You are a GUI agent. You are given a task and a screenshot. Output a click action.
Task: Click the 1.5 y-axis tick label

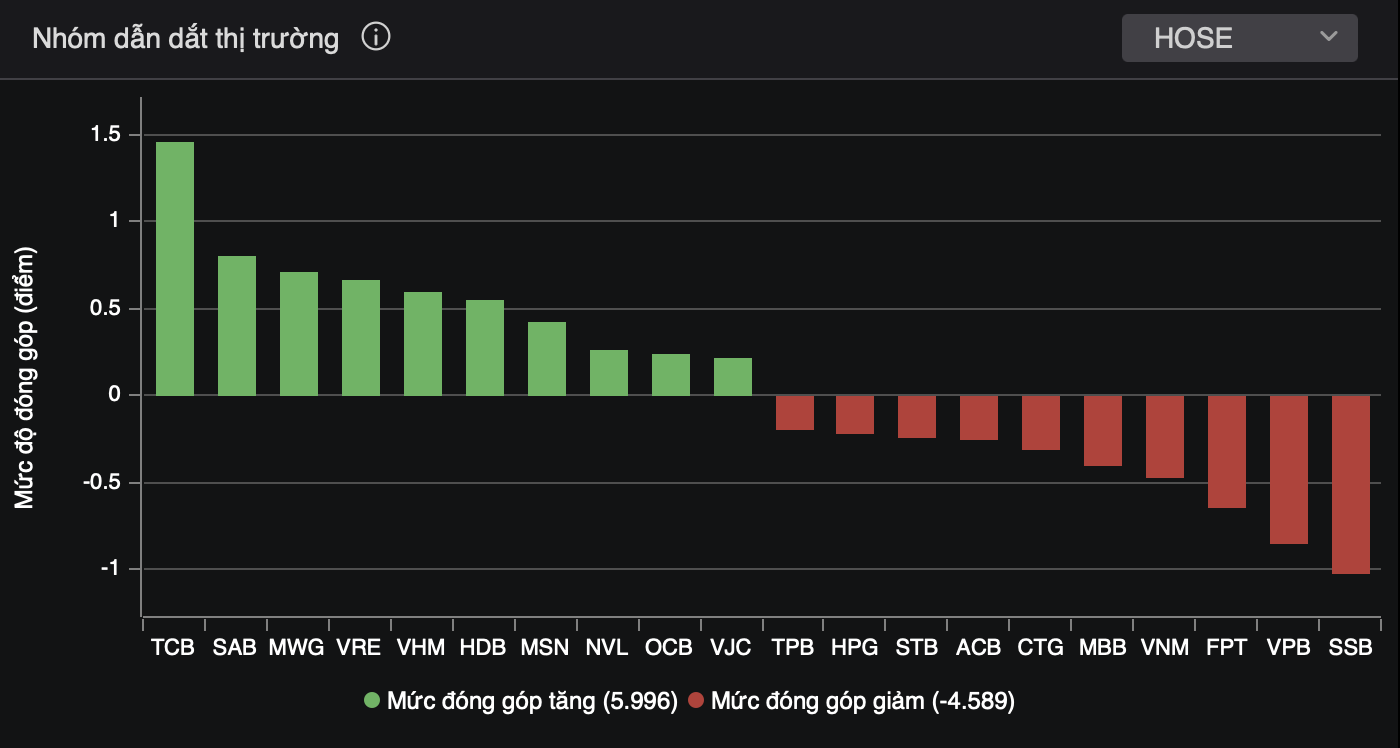pos(104,134)
